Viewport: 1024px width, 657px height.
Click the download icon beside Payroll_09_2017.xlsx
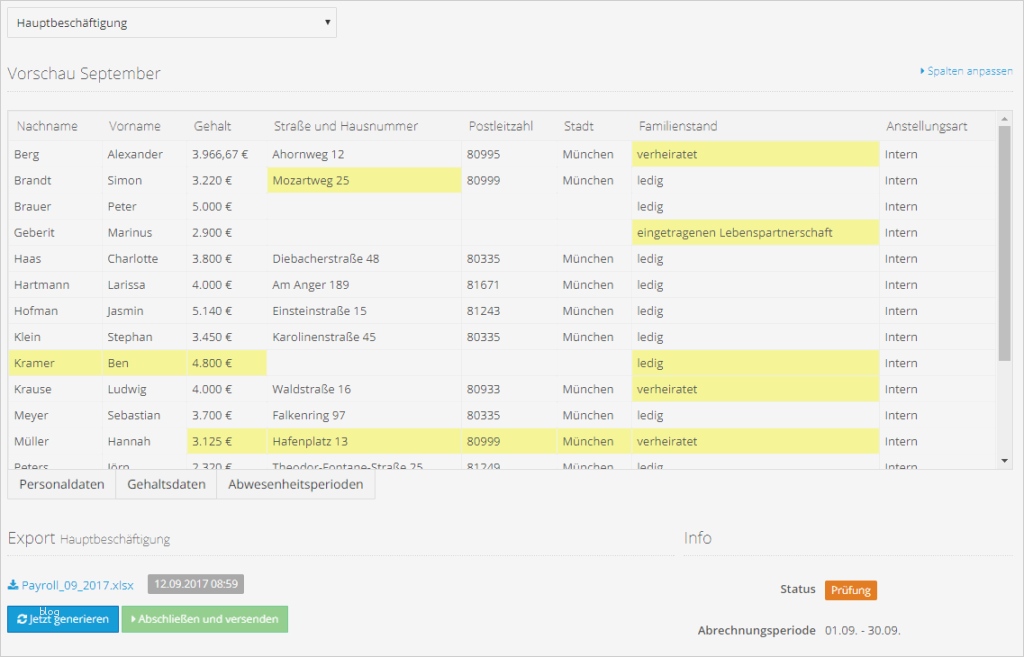click(x=13, y=585)
